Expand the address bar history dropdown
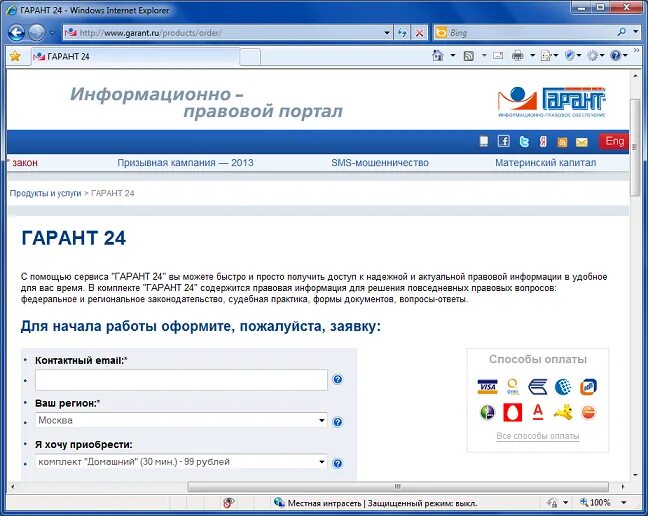 [387, 33]
